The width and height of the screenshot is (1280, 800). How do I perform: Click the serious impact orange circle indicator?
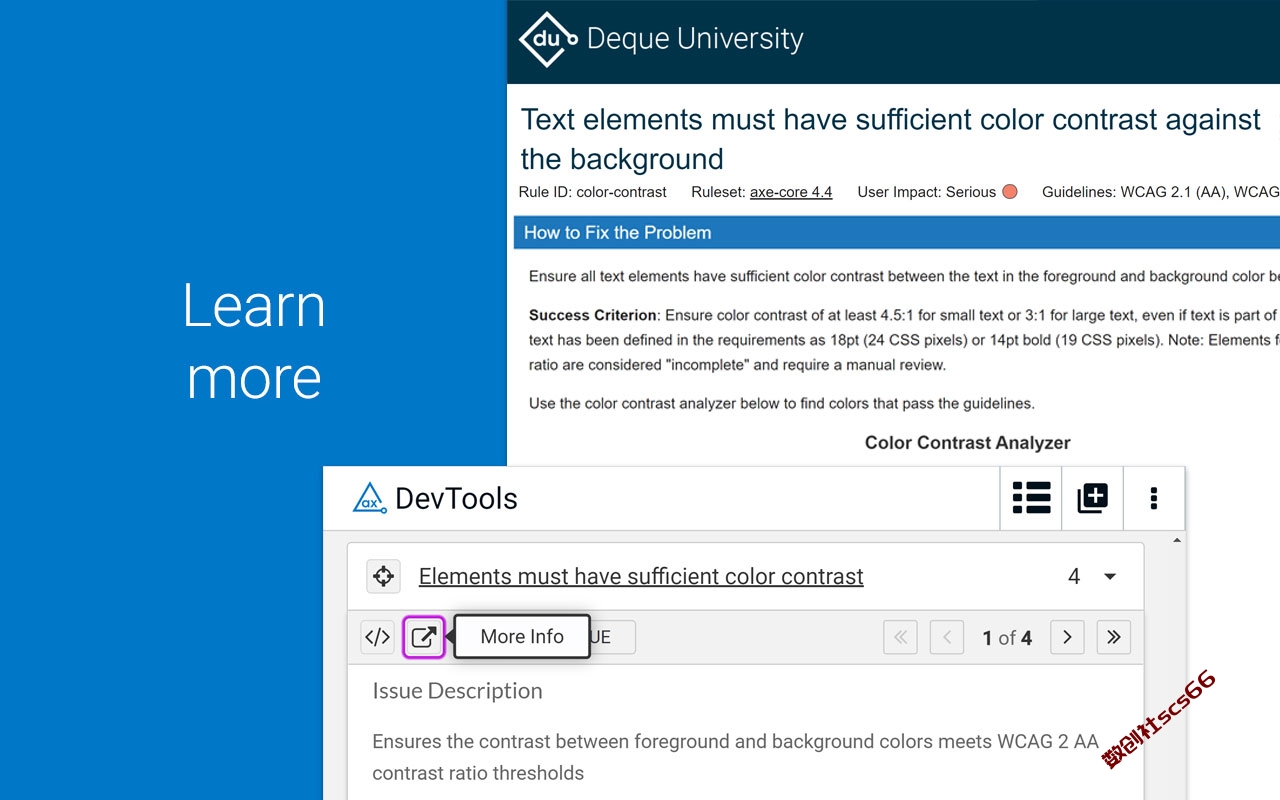click(x=1010, y=192)
